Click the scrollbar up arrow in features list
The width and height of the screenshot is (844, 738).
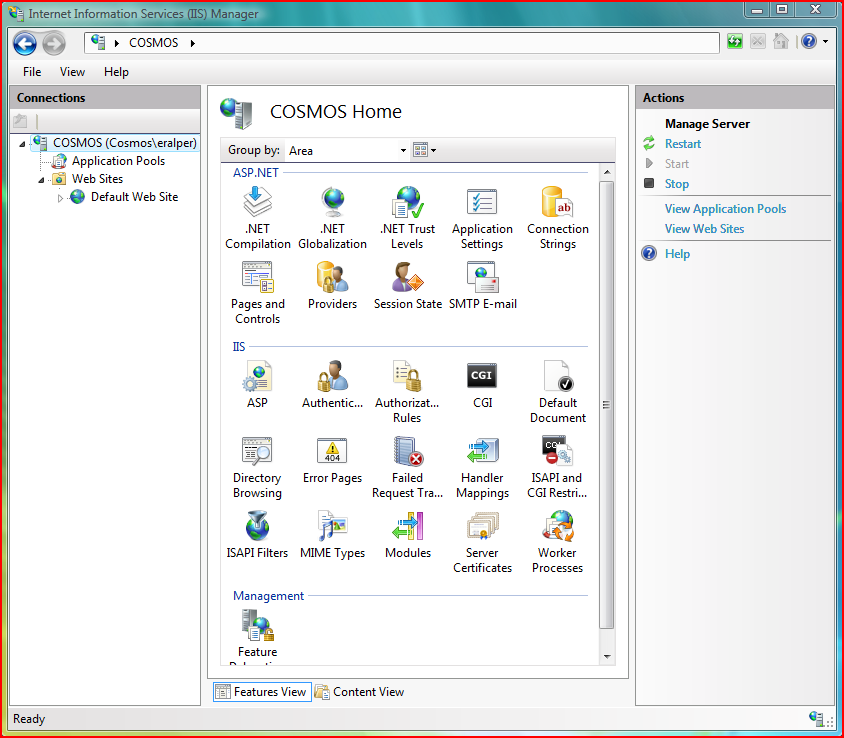[x=607, y=172]
